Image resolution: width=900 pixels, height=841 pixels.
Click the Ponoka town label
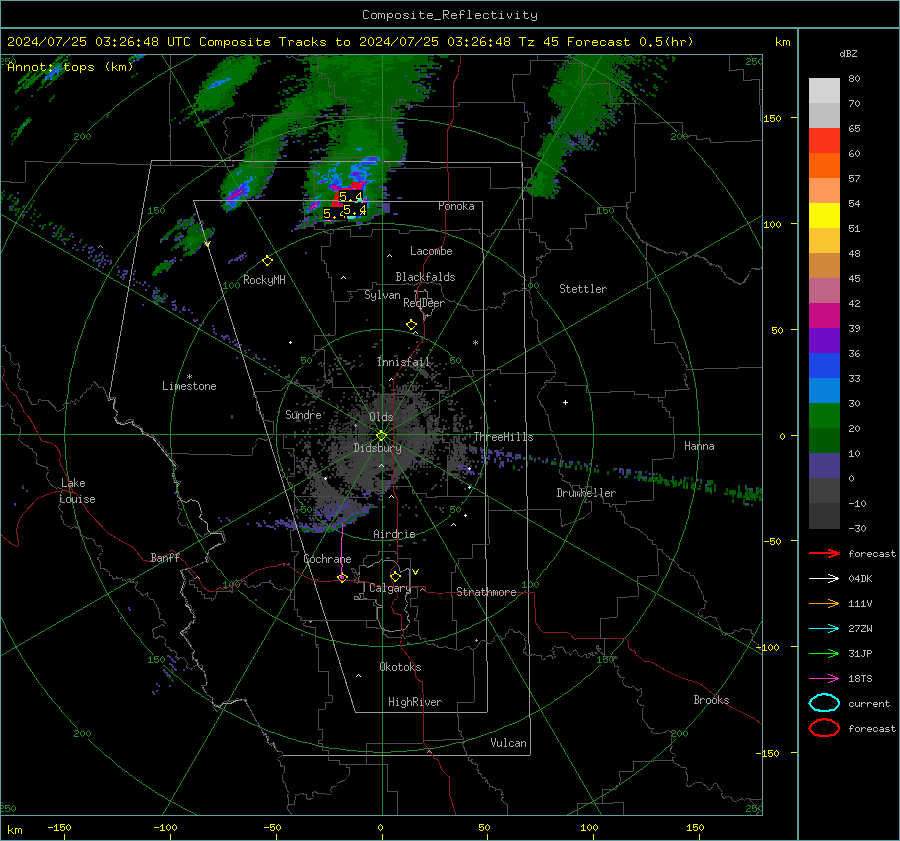click(x=456, y=206)
